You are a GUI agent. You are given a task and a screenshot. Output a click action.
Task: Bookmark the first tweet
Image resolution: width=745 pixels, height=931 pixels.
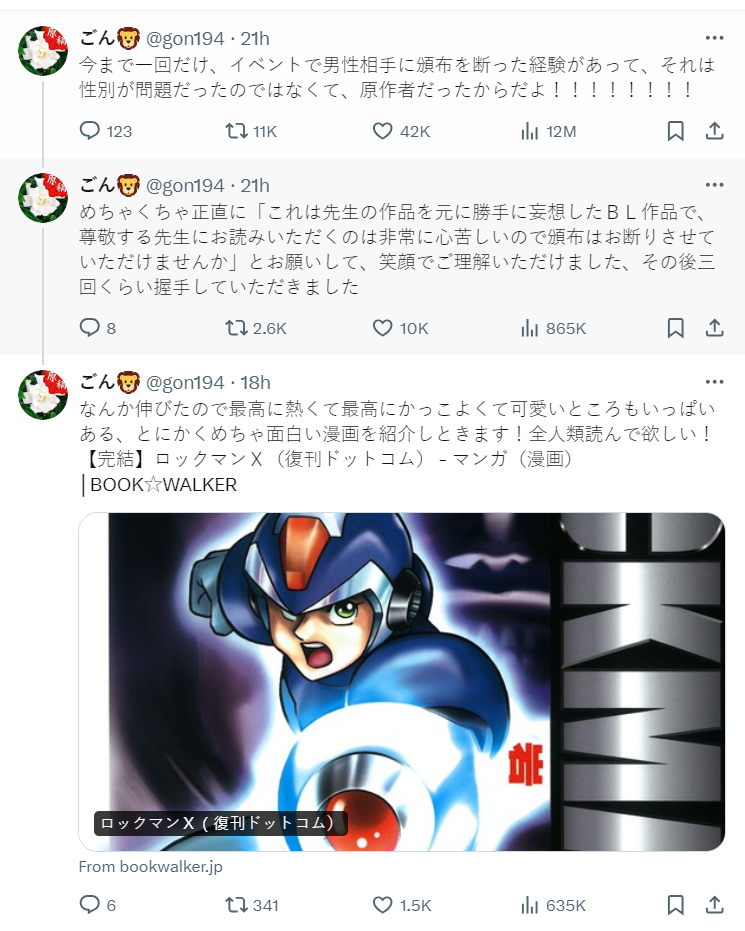(676, 131)
